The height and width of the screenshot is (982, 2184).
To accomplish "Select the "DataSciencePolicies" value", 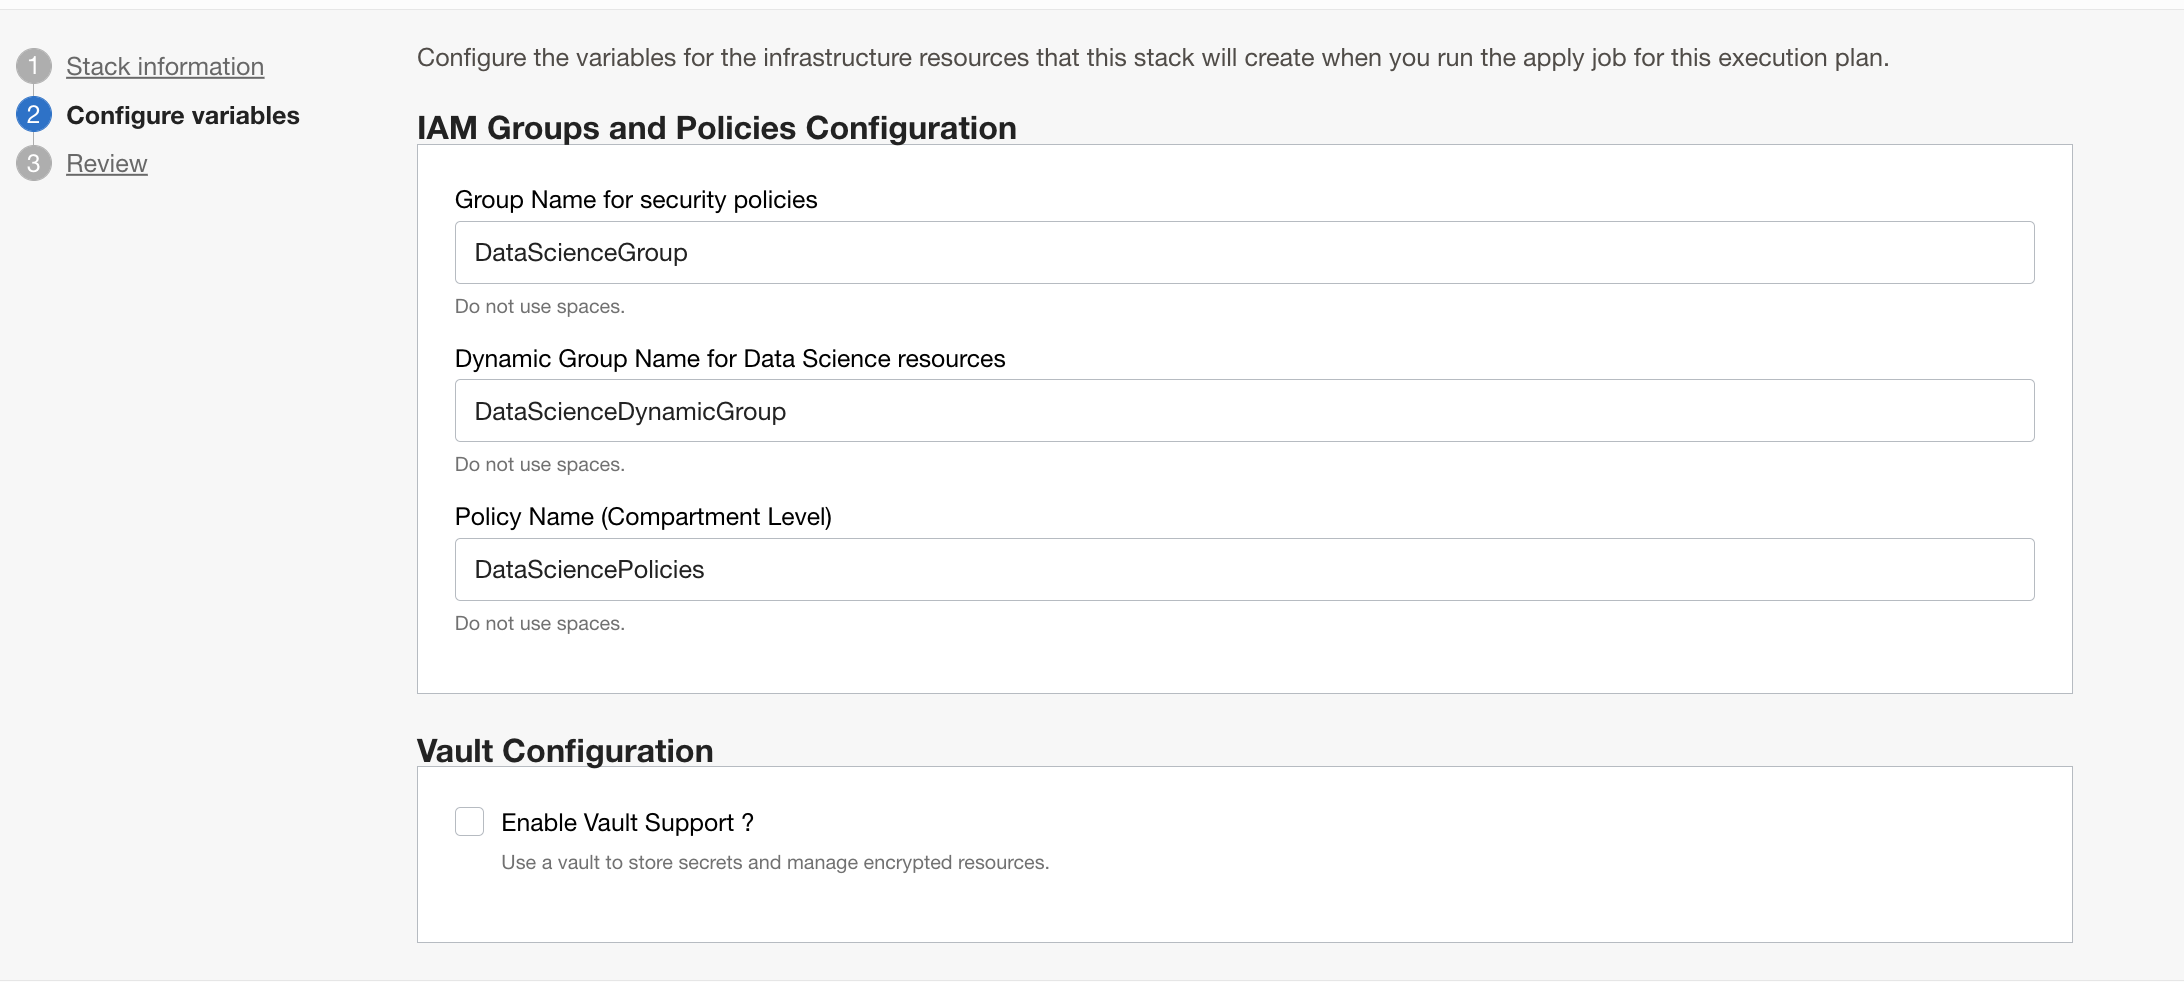I will tap(589, 569).
